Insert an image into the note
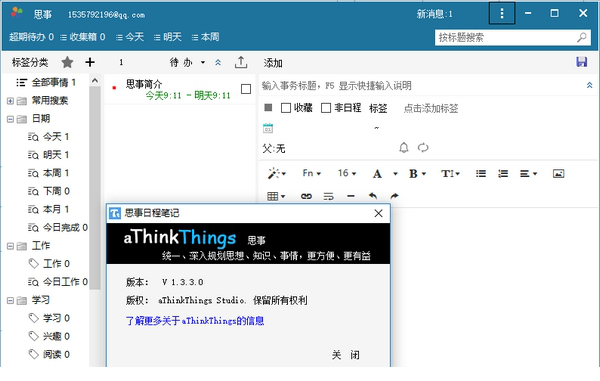Screen dimensions: 600x381 click(x=558, y=174)
